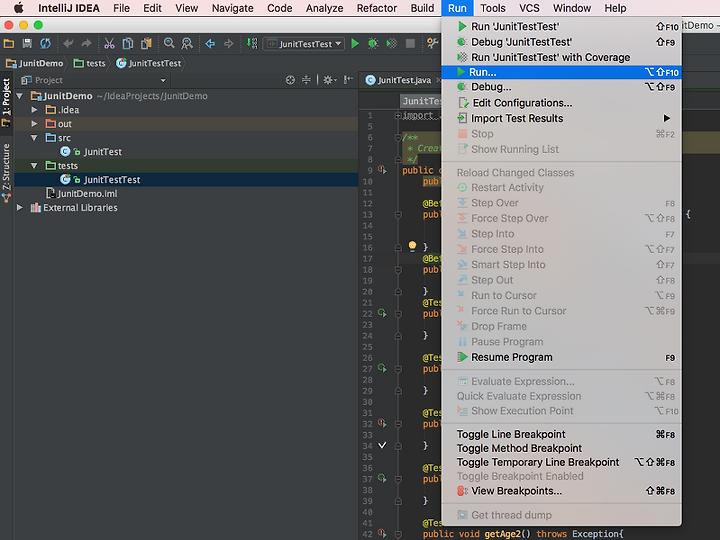Click the run test gutter icon on line 22
This screenshot has height=540, width=720.
point(382,313)
